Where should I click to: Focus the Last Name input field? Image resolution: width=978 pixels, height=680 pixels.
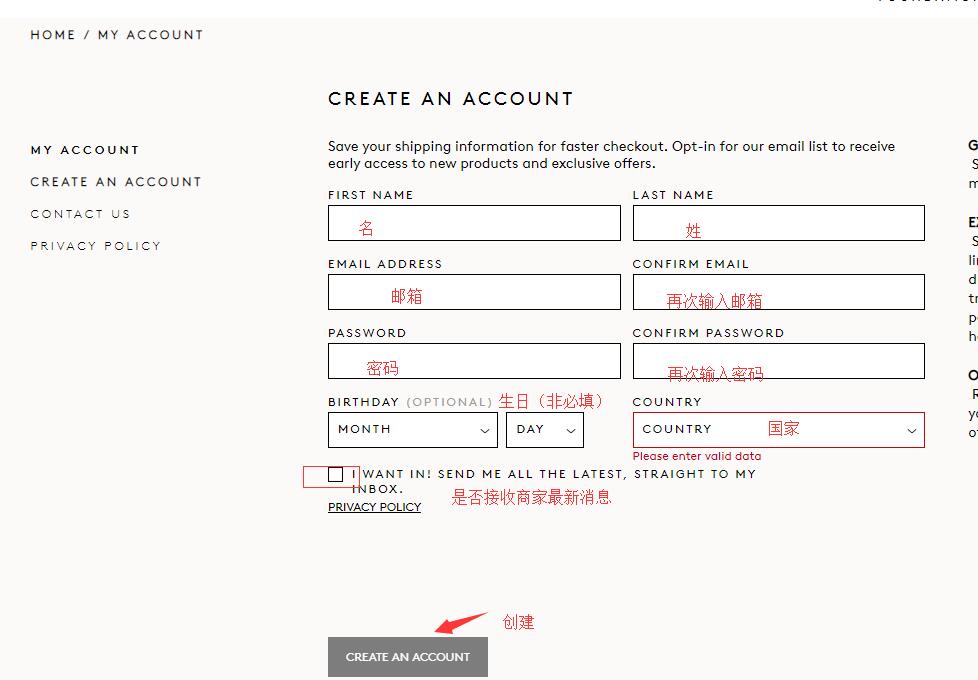[778, 223]
